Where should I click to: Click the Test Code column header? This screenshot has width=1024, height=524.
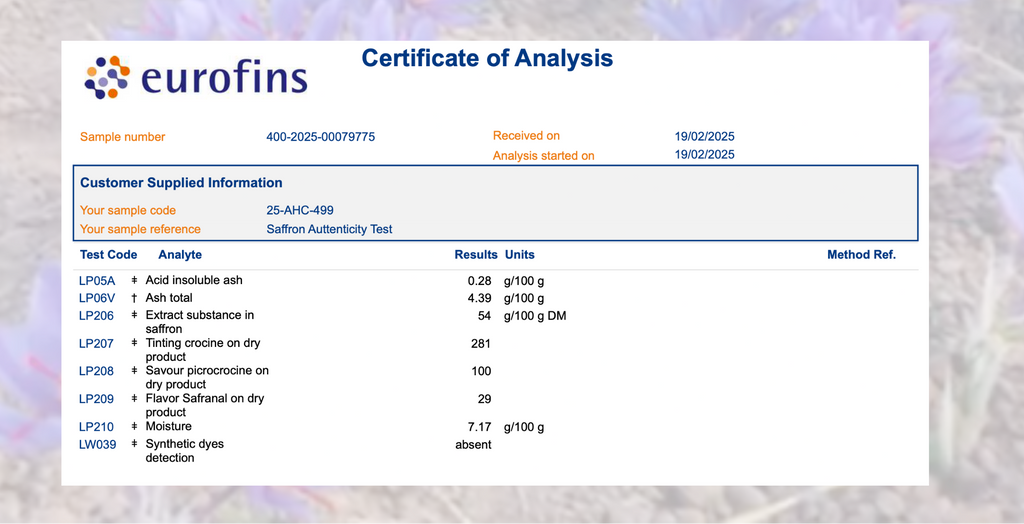pos(108,255)
